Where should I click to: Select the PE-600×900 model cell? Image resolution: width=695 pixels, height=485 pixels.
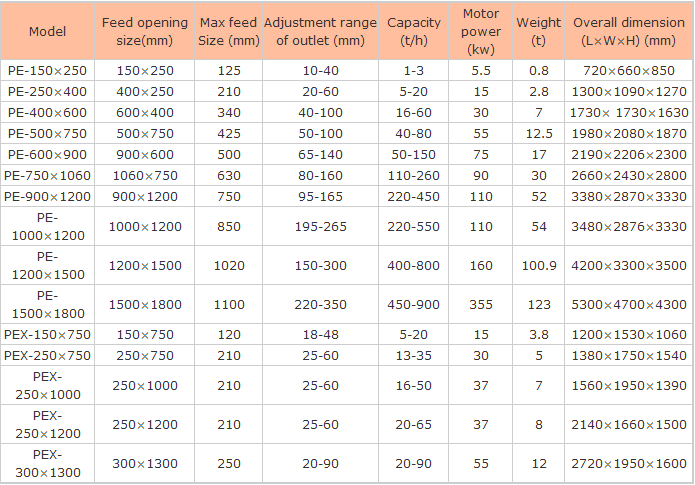point(47,154)
